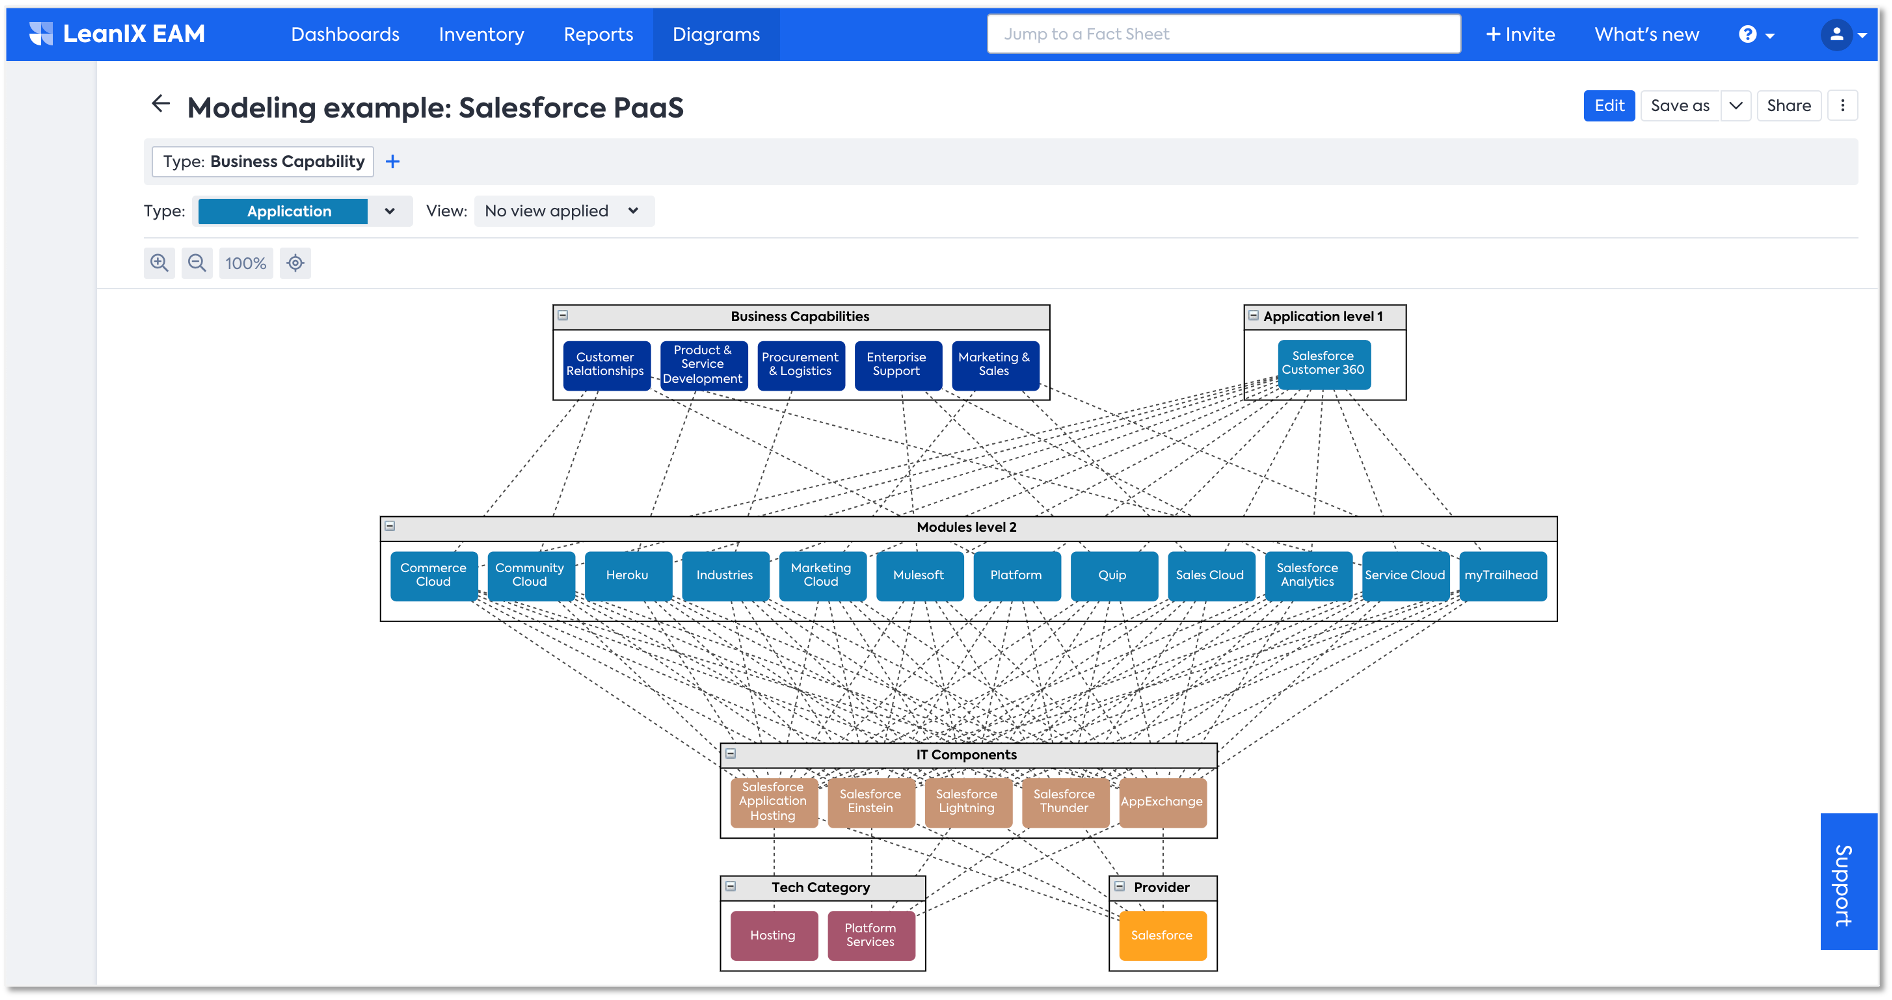Click the Save as button

click(1680, 106)
